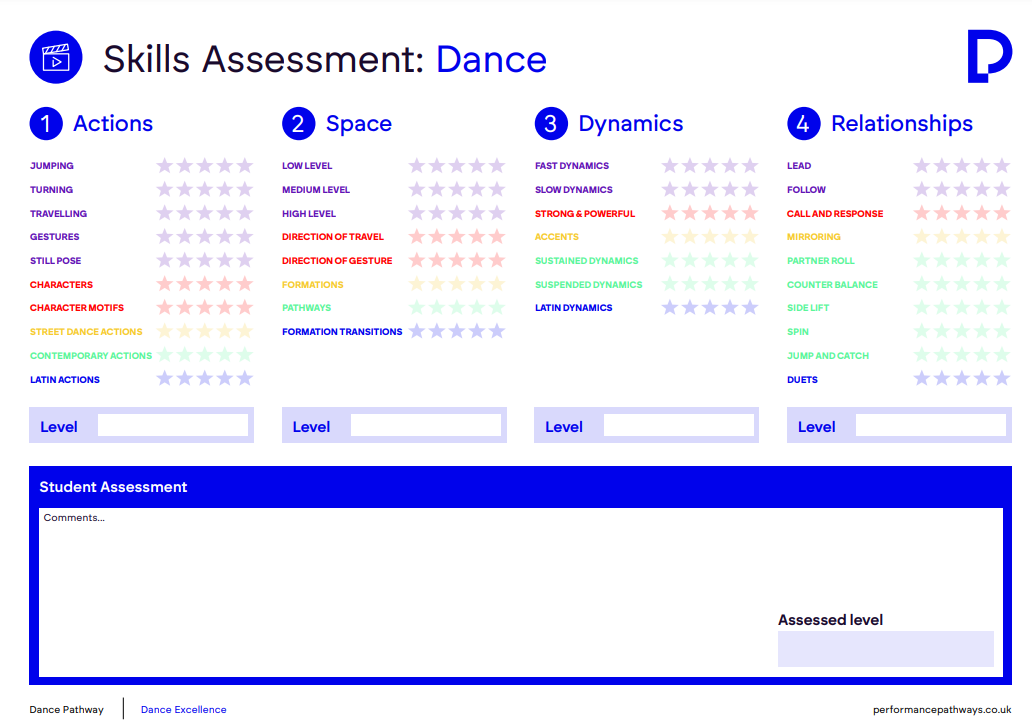This screenshot has height=727, width=1032.
Task: Click the LATIN DYNAMICS label
Action: click(x=573, y=308)
